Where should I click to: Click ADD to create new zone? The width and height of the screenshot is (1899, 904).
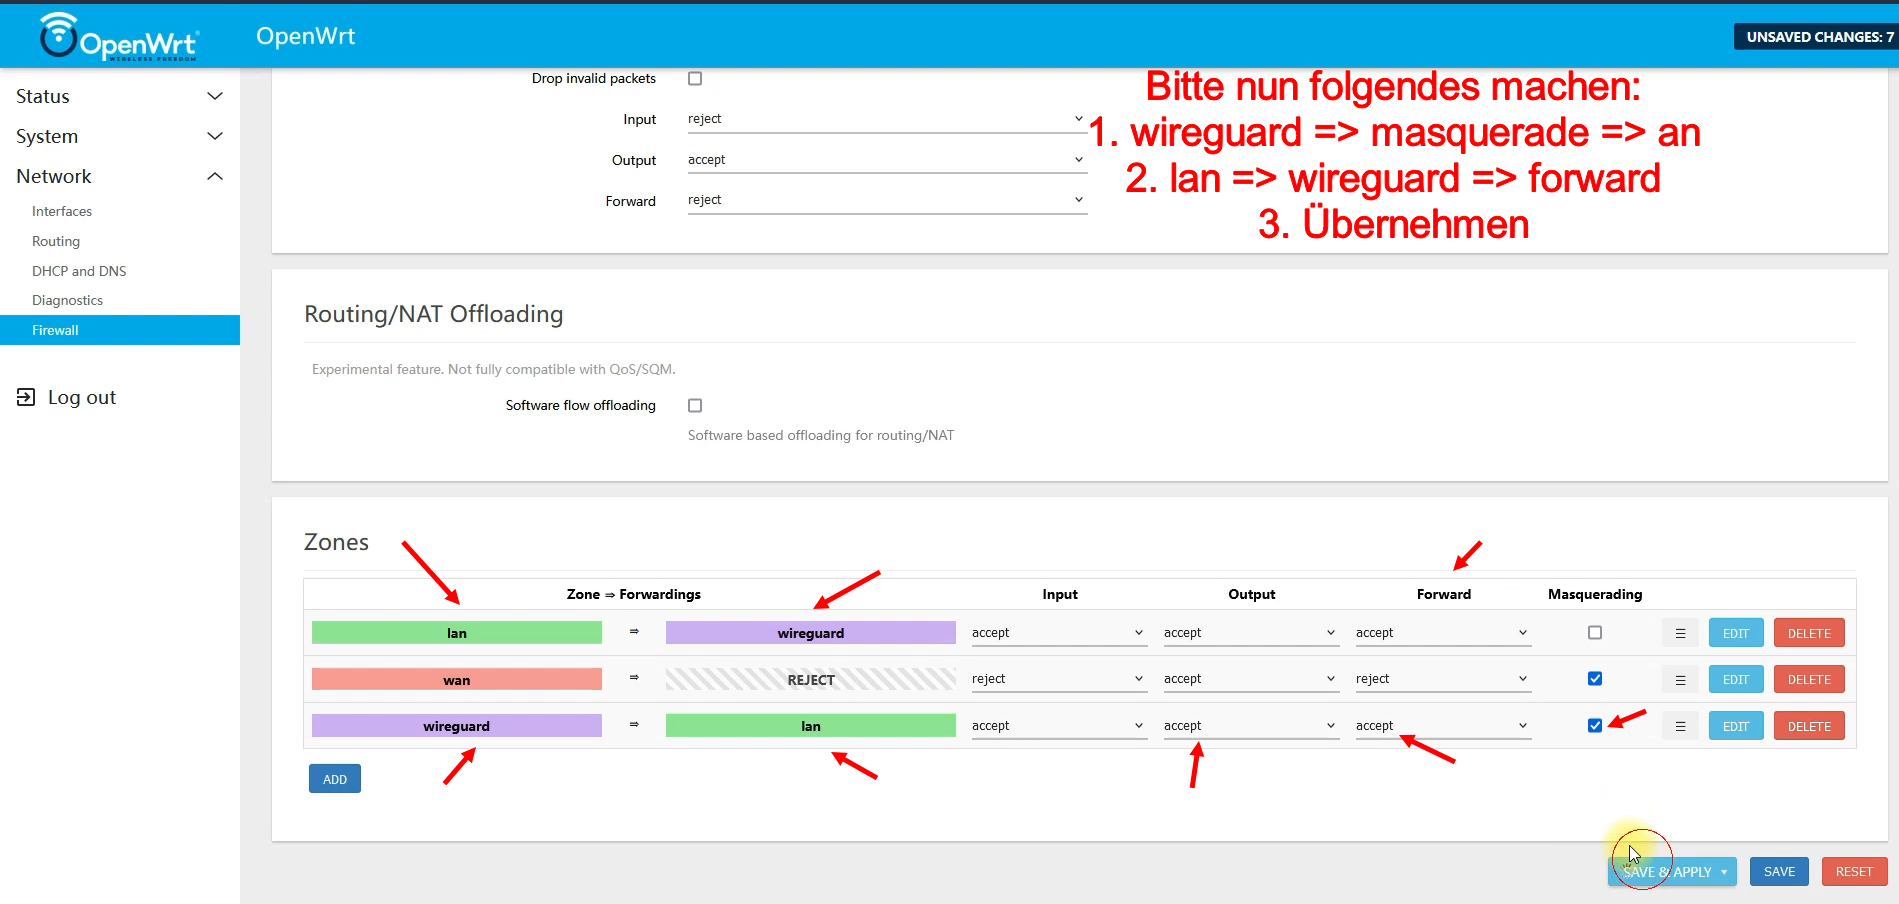pyautogui.click(x=335, y=779)
